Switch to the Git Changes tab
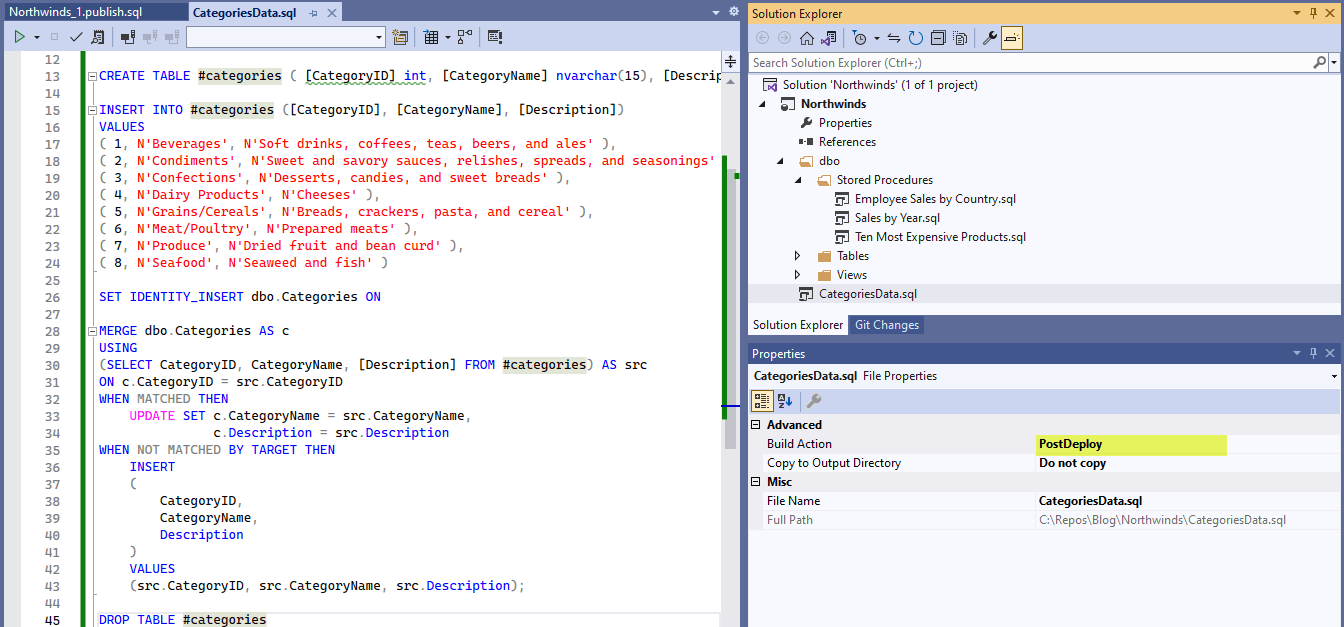Screen dimensions: 1344x627 [x=886, y=324]
